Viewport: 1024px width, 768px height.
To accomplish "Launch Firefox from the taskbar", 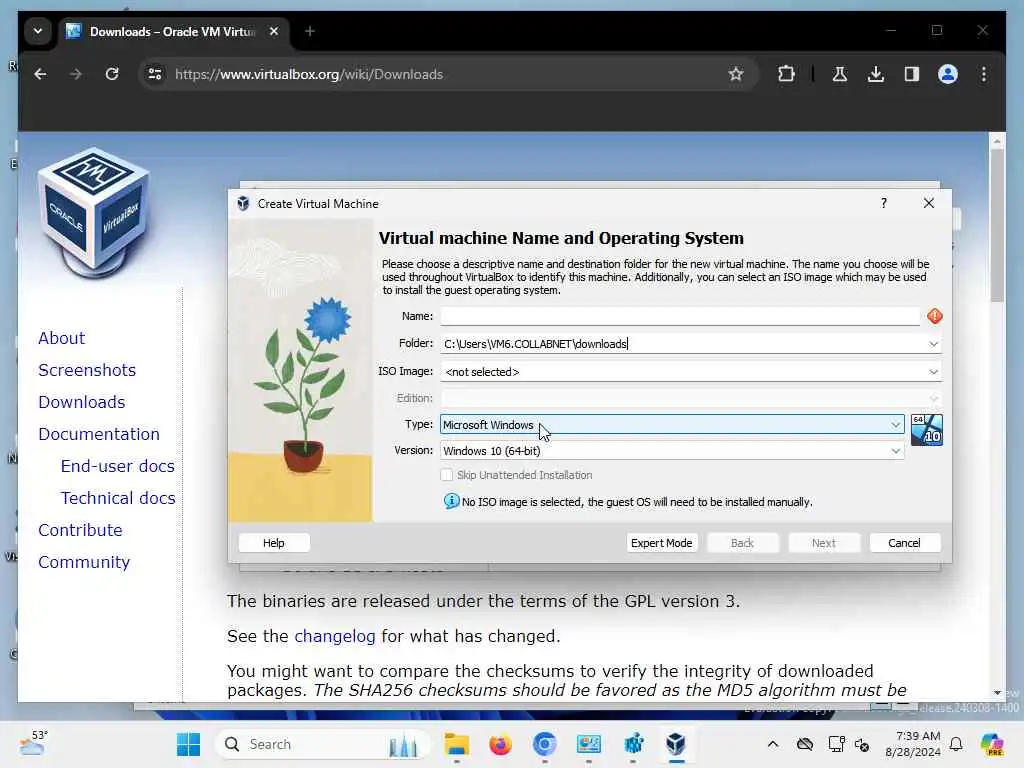I will click(x=500, y=744).
